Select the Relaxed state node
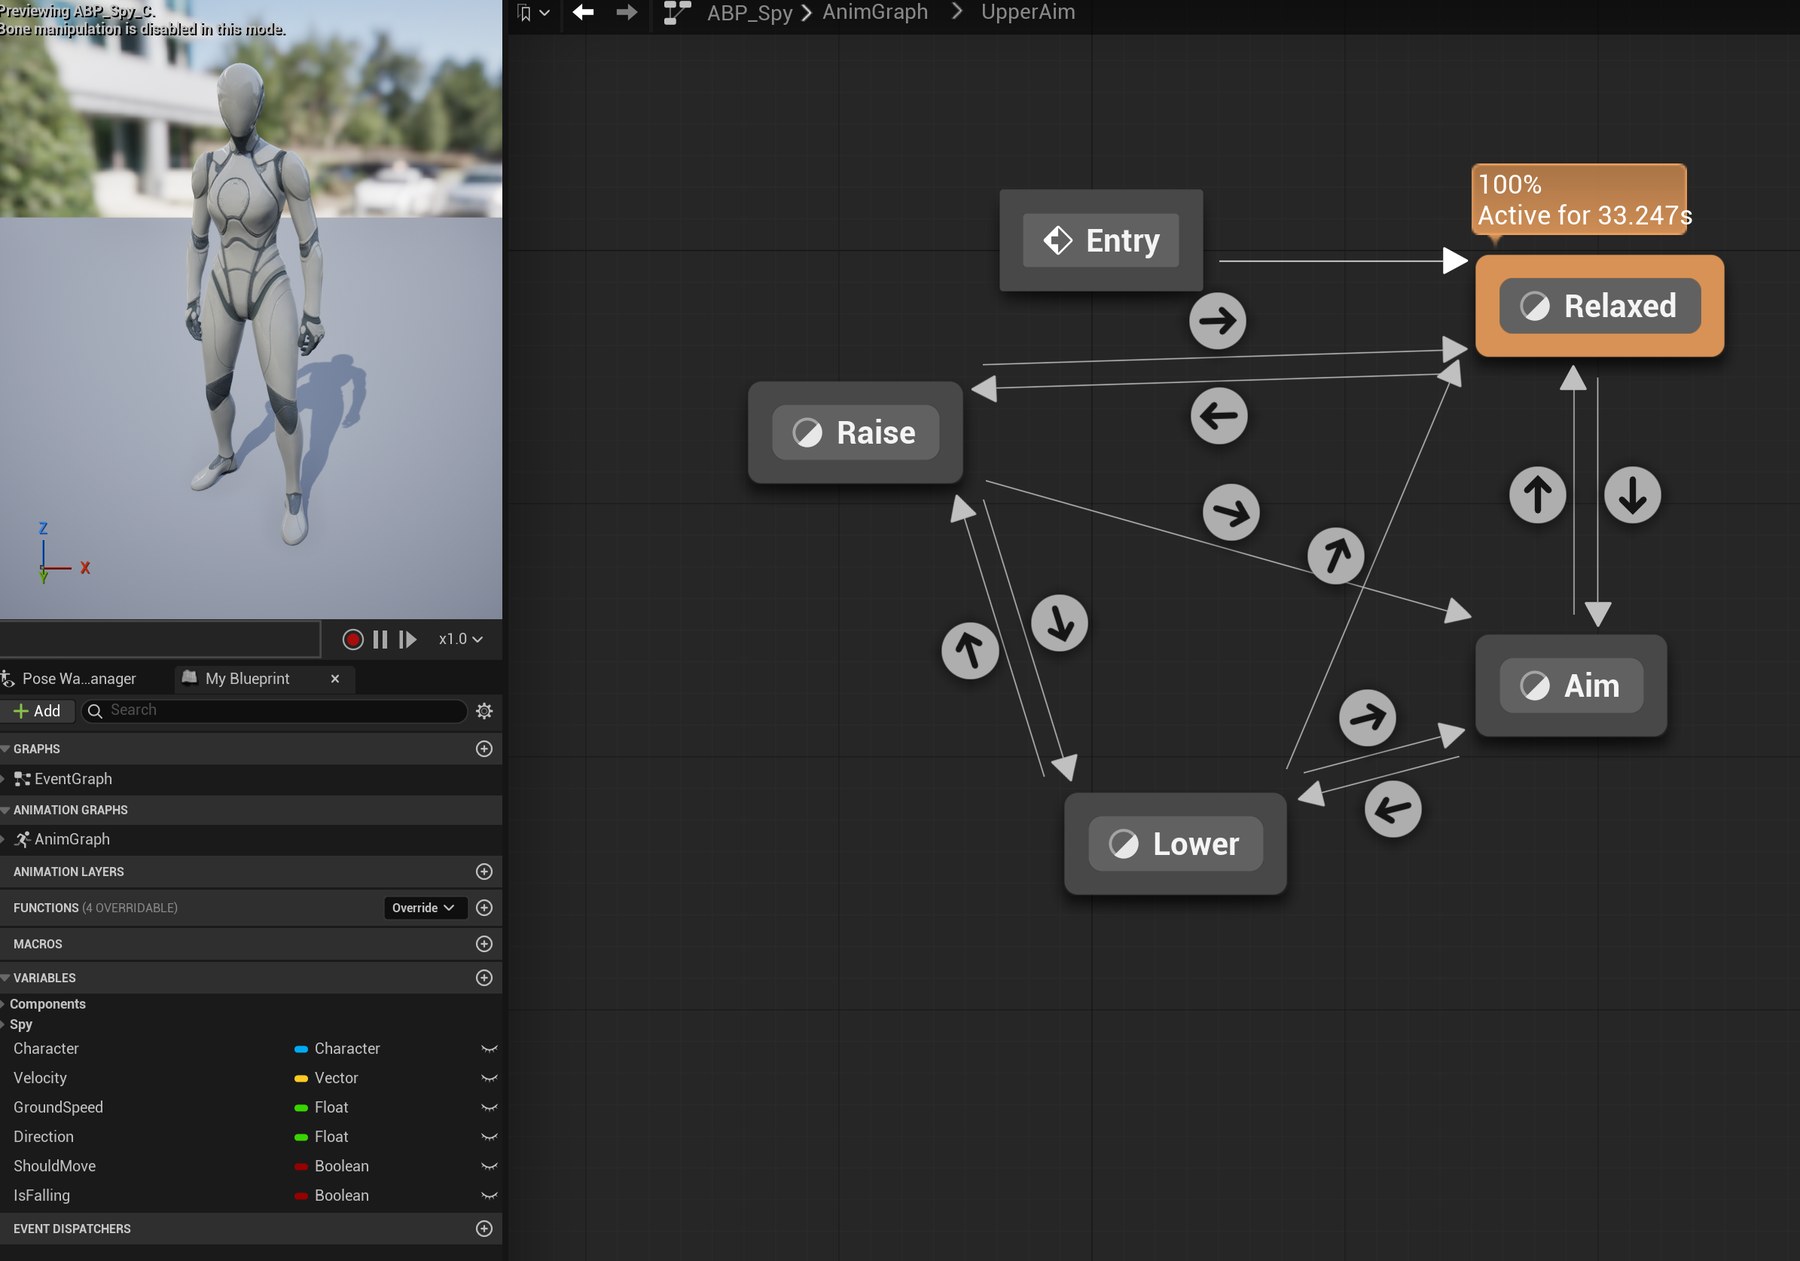 click(x=1600, y=306)
